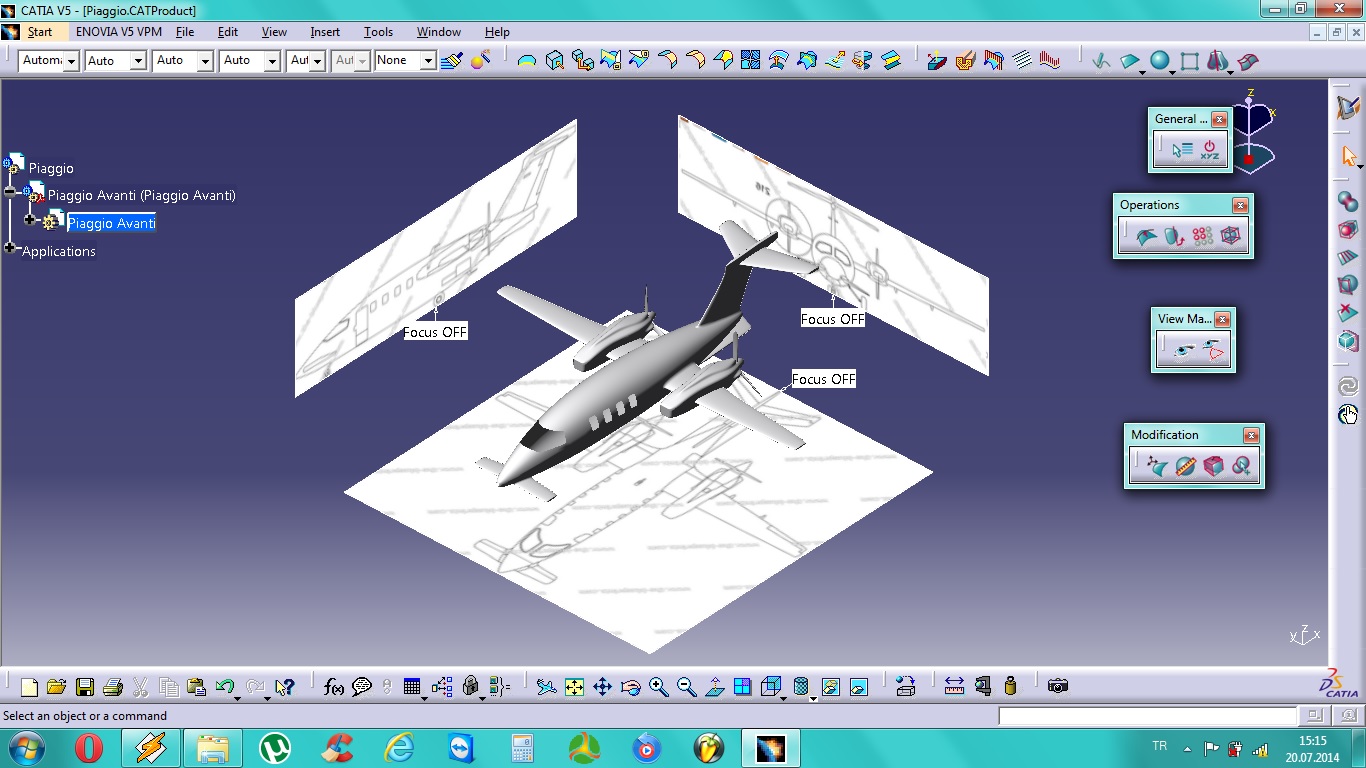Open the Start menu in CATIA menu bar
Image resolution: width=1366 pixels, height=768 pixels.
[x=40, y=32]
